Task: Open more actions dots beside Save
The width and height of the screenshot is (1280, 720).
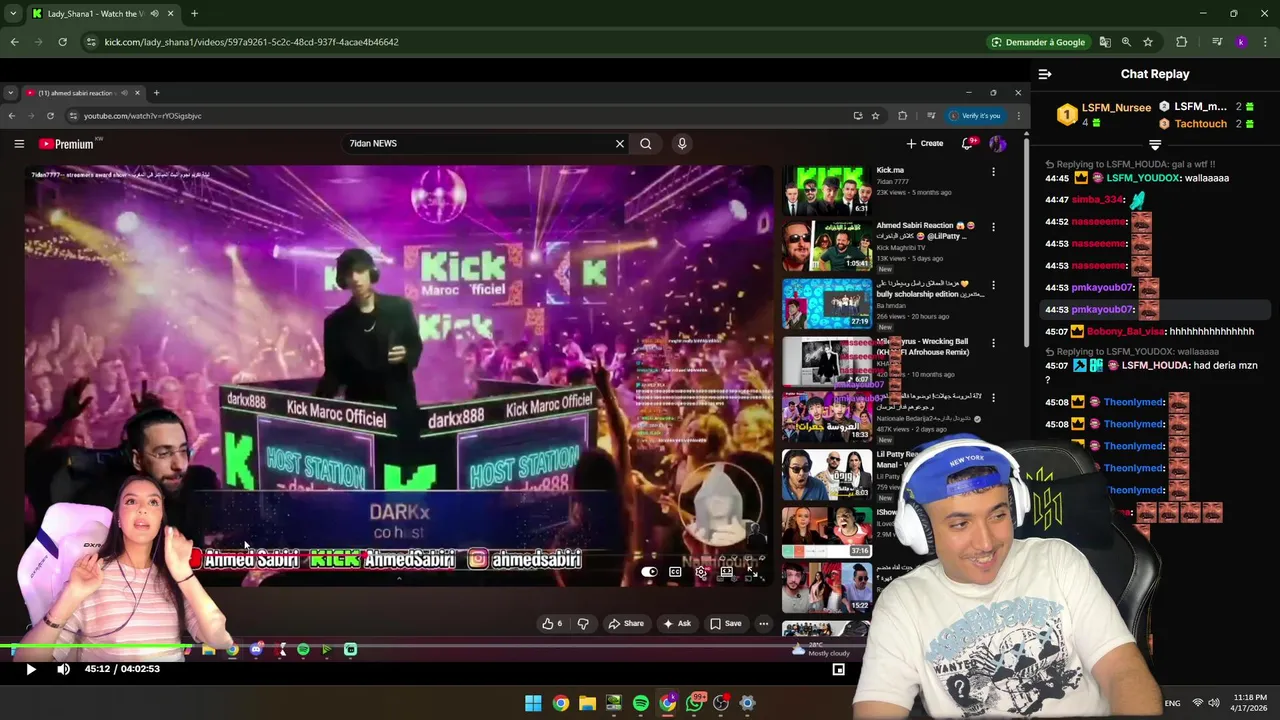Action: pyautogui.click(x=763, y=624)
